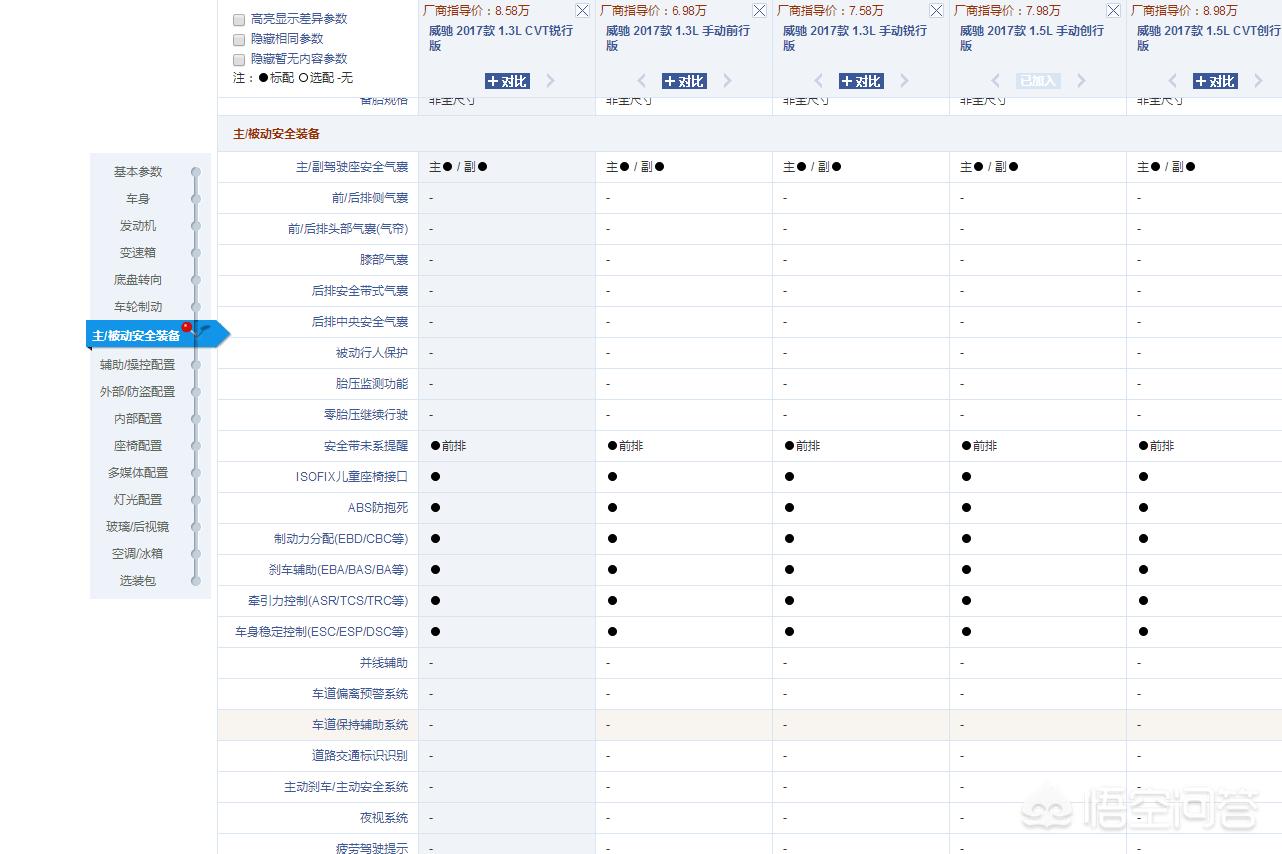This screenshot has width=1282, height=854.
Task: Move 1.5L CVT创行版 column right using arrow
Action: [x=1258, y=81]
